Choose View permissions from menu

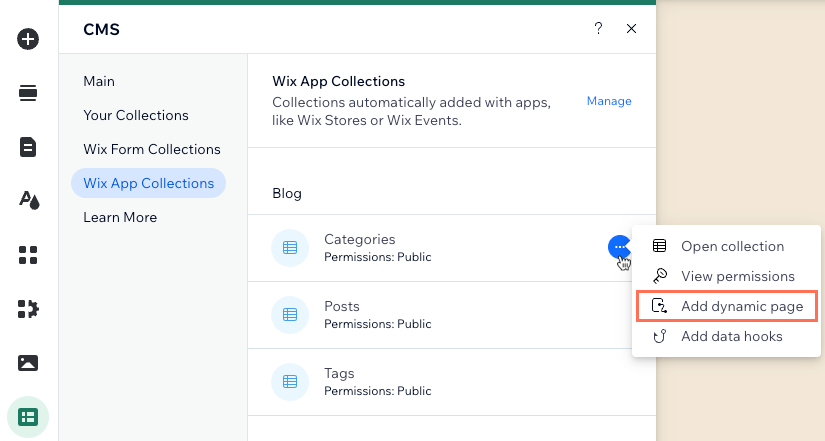(x=726, y=276)
